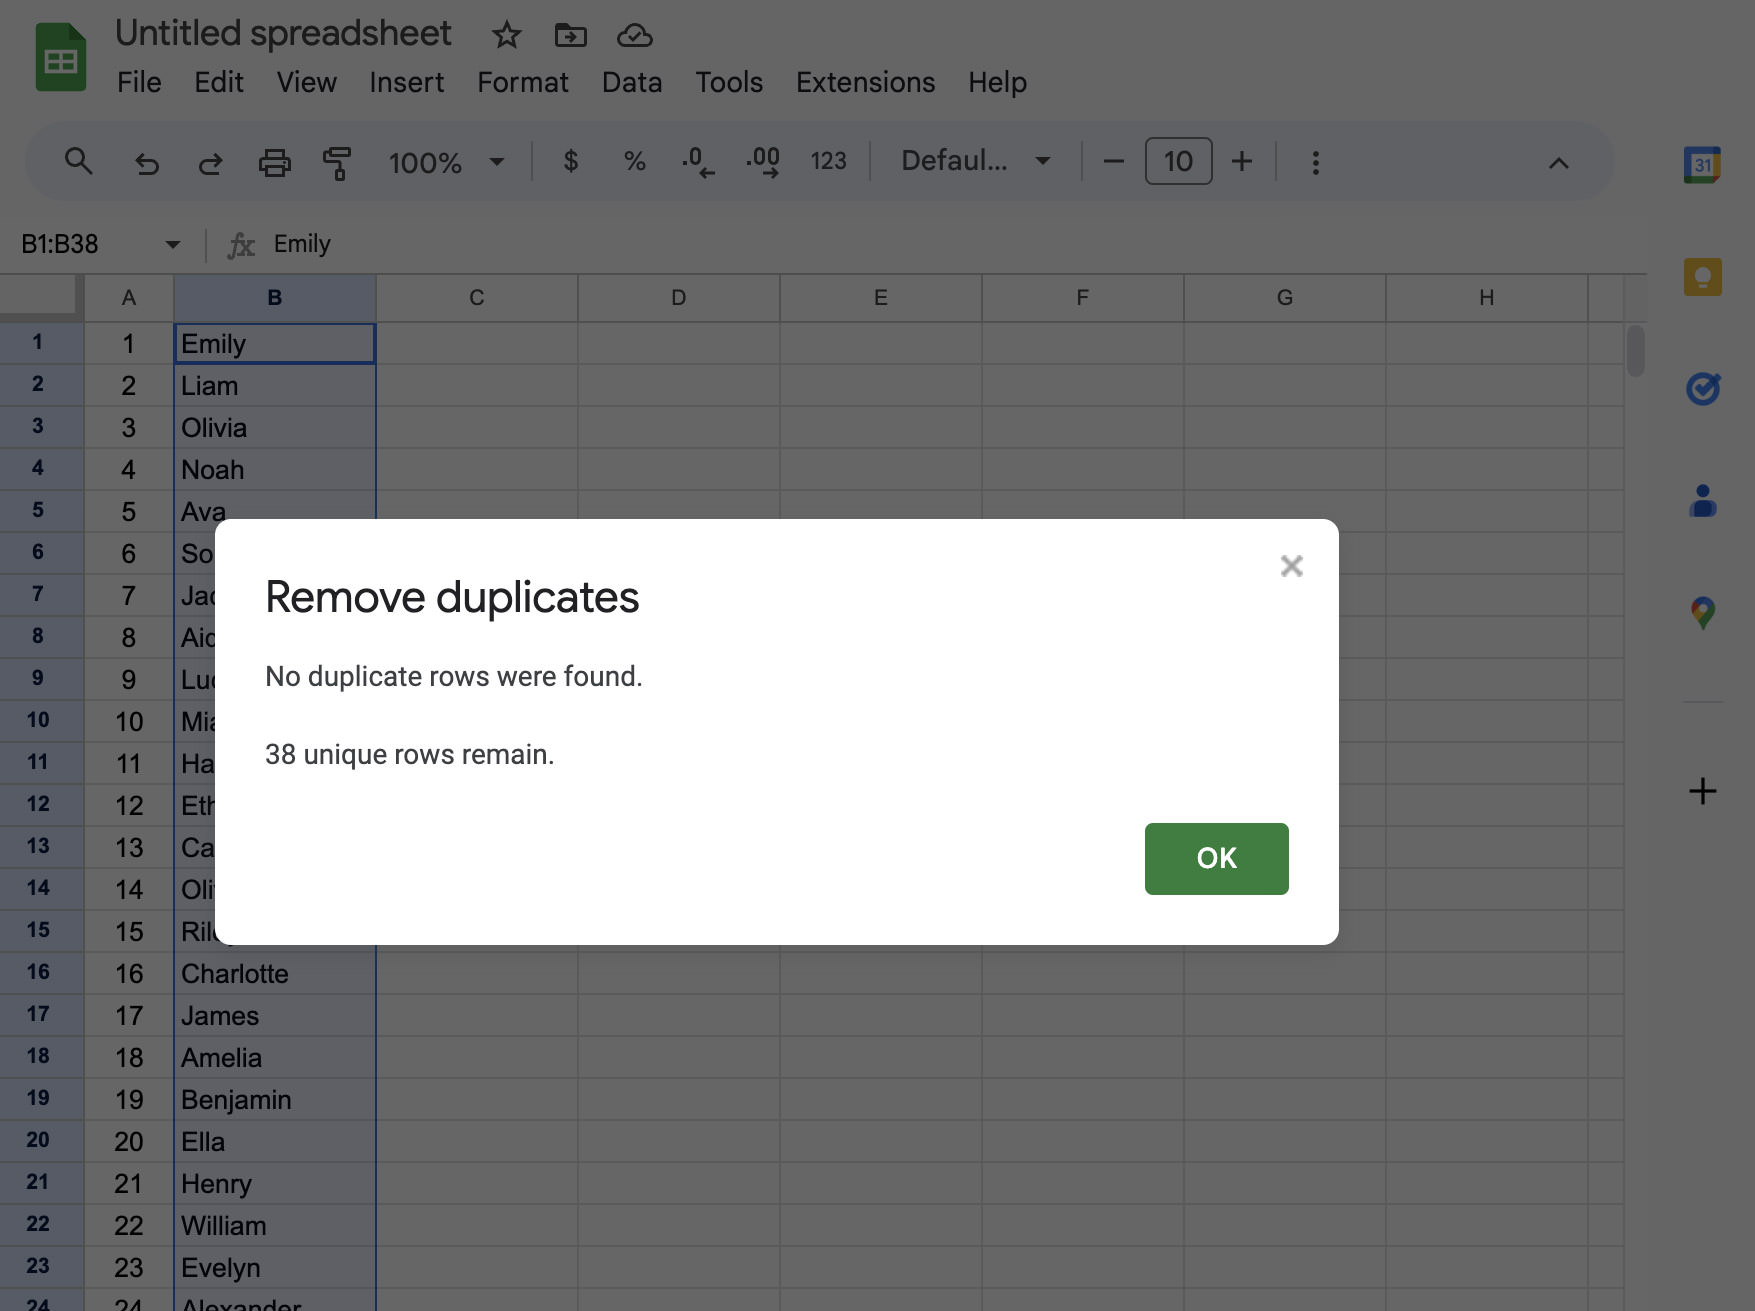This screenshot has height=1311, width=1755.
Task: Click the cell containing Liam
Action: click(275, 385)
